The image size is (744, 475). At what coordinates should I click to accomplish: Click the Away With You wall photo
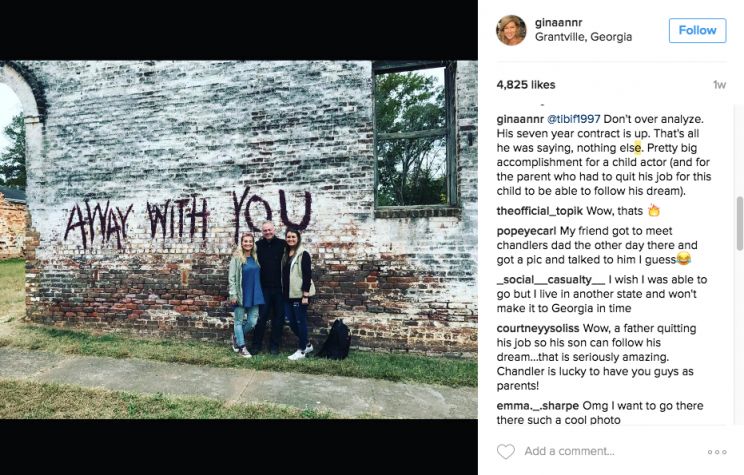tap(239, 240)
